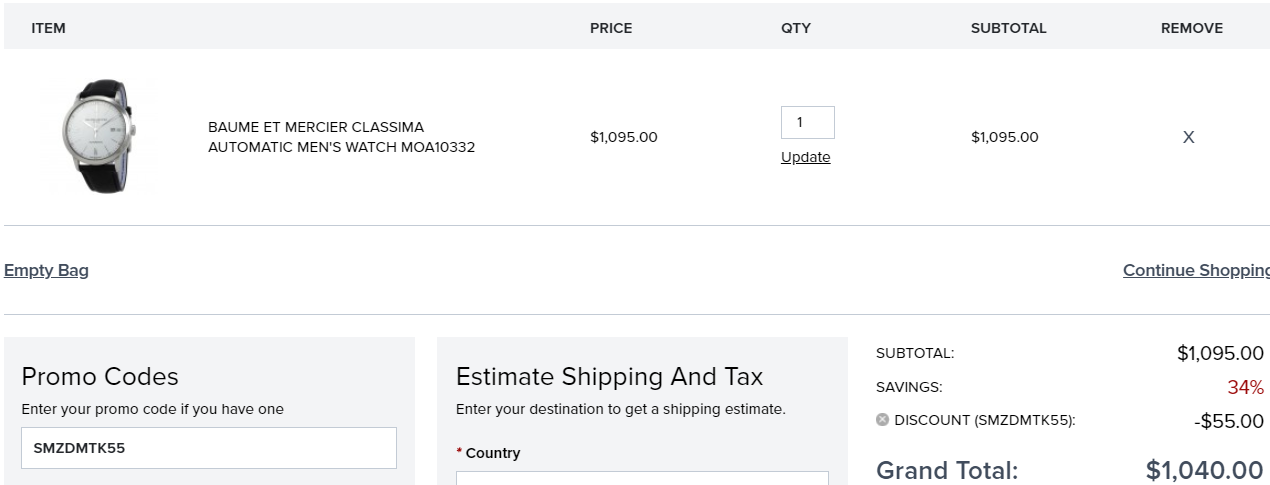Open the Baume et Mercier watch thumbnail

(99, 137)
